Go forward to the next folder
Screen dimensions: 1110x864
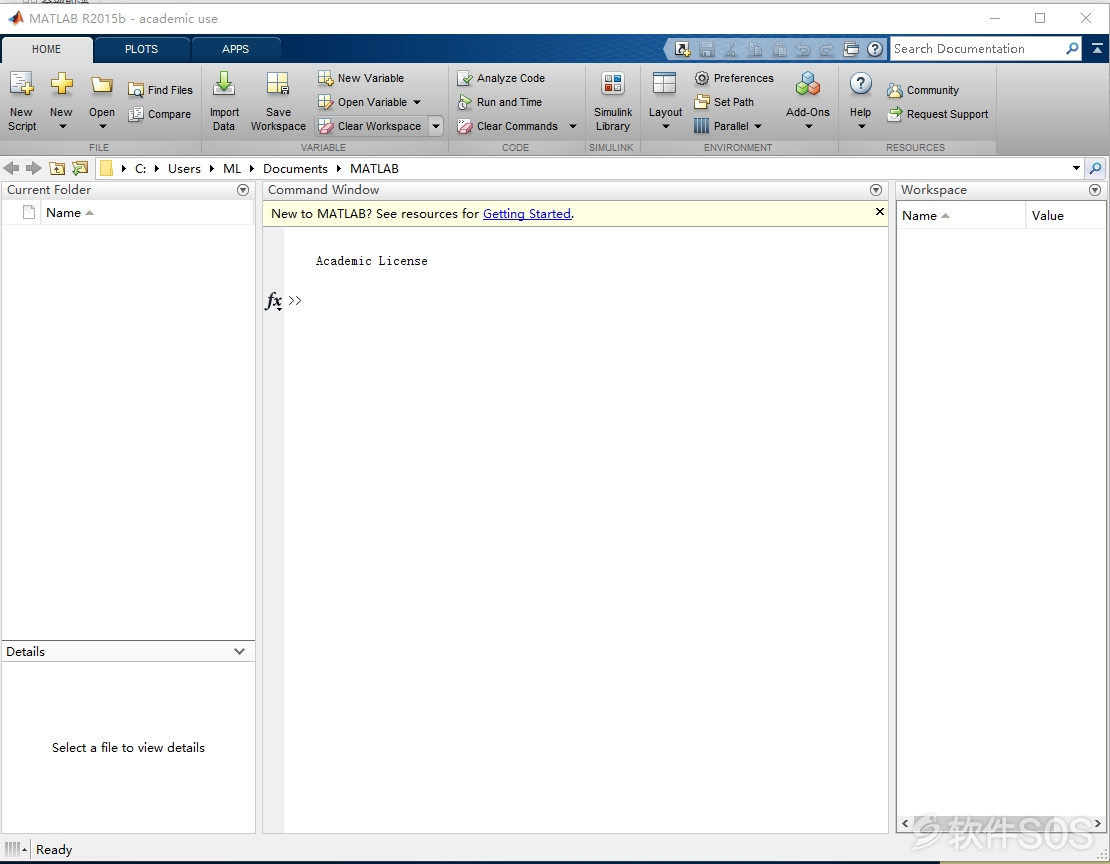(x=33, y=168)
